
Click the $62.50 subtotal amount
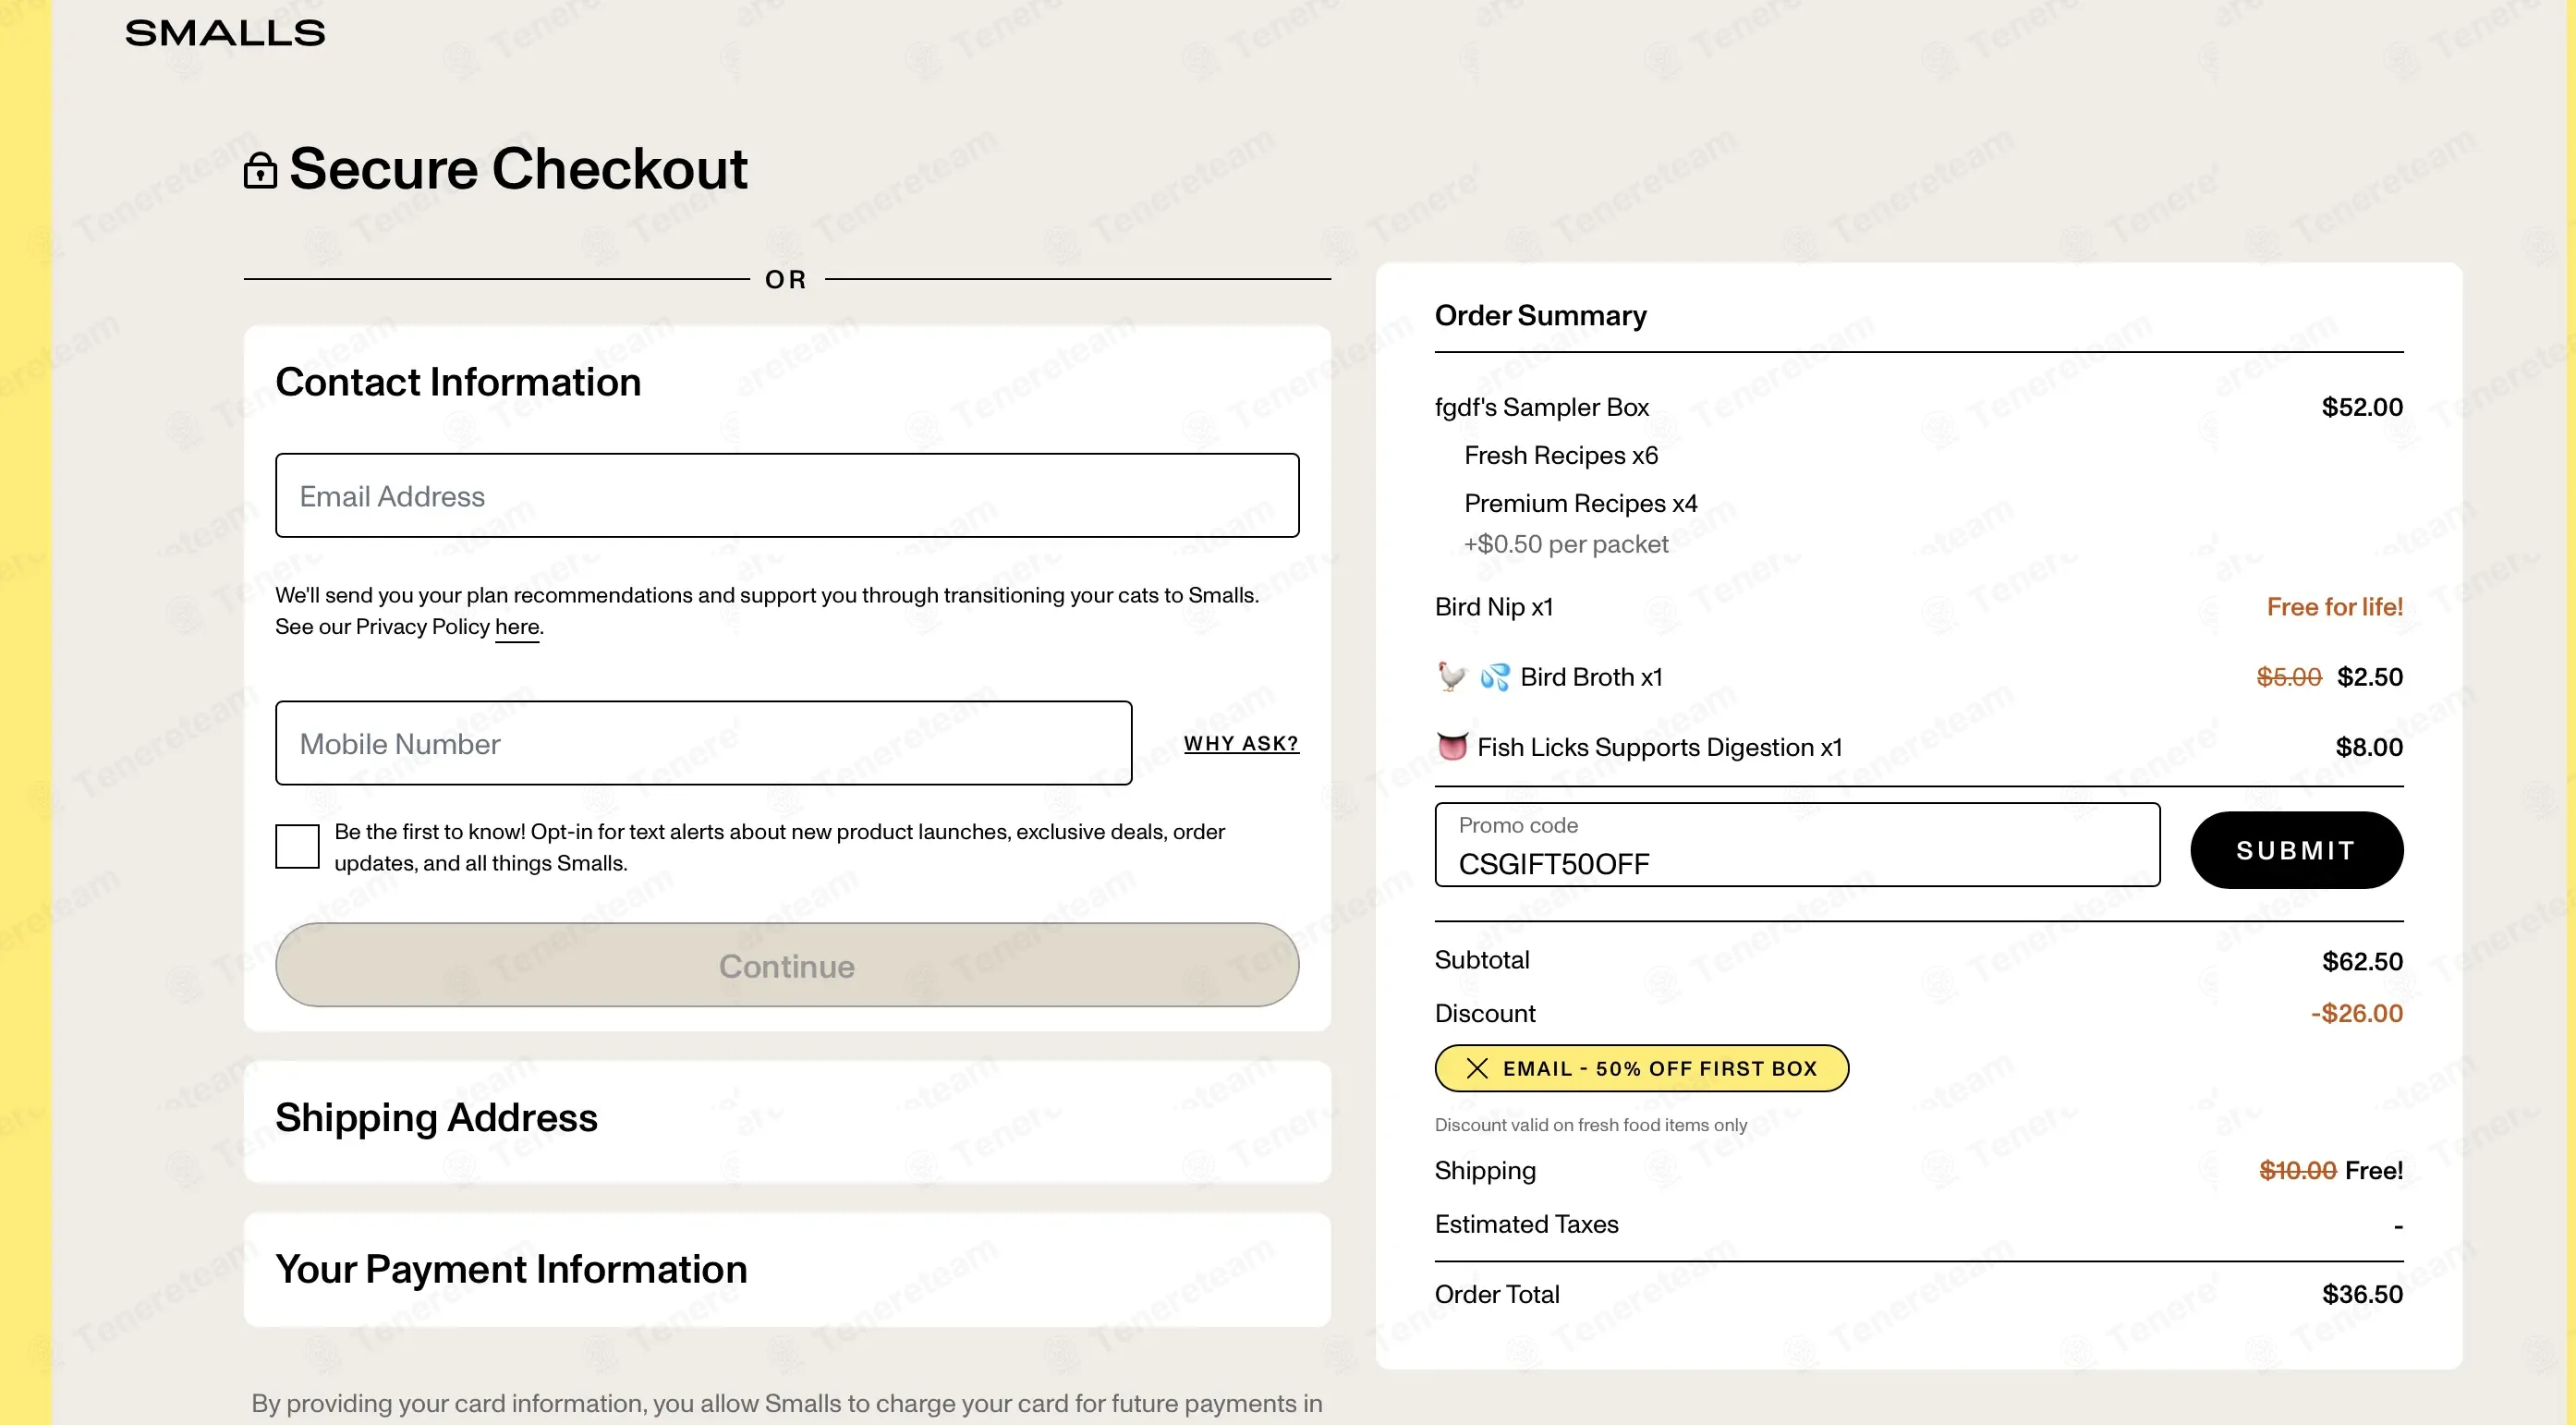click(x=2362, y=961)
